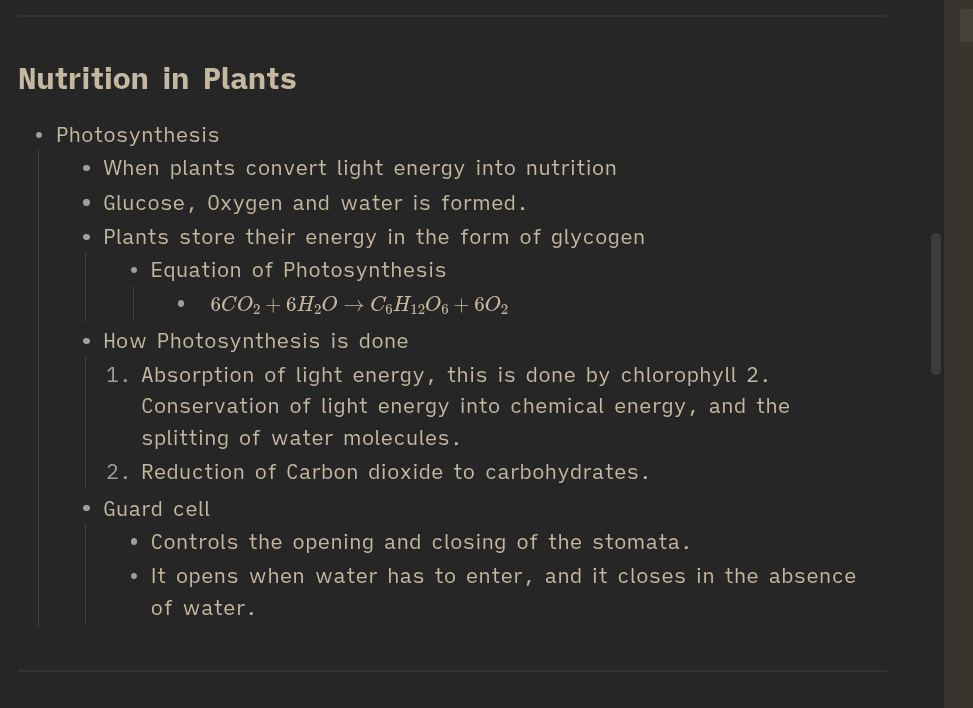Click "Controls the opening and closing of the stomata."
973x708 pixels.
tap(420, 542)
